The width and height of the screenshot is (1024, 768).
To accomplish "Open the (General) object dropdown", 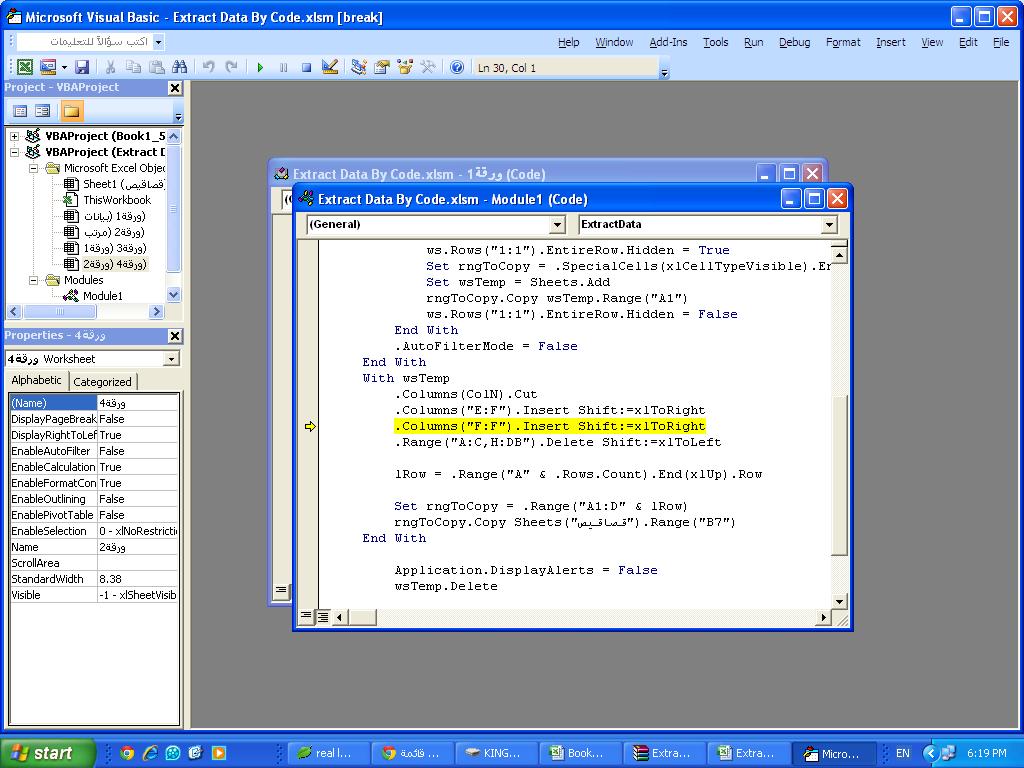I will point(556,225).
